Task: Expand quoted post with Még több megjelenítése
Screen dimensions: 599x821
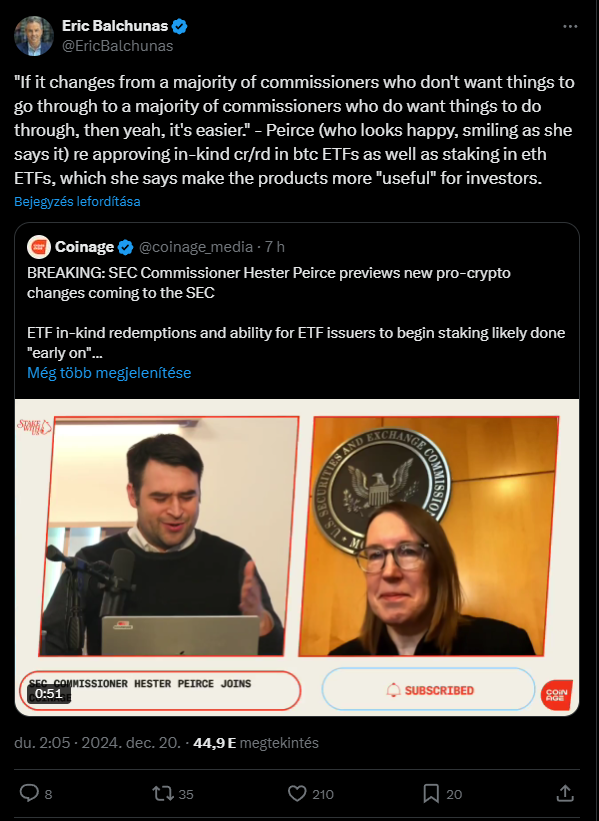Action: 109,373
